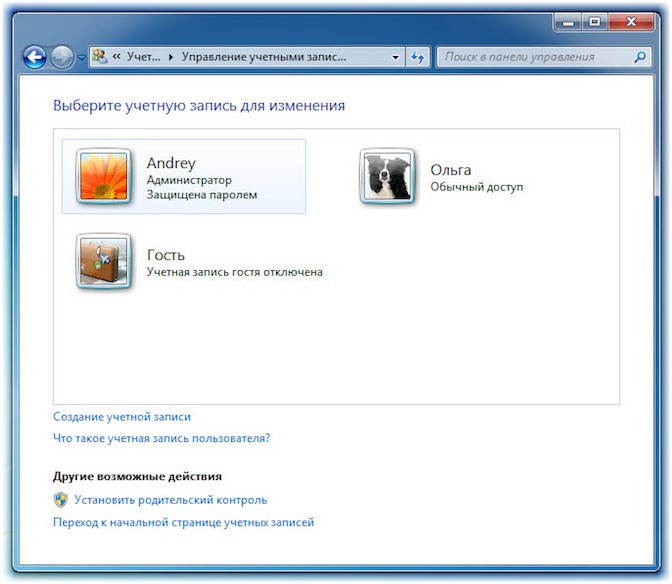672x584 pixels.
Task: Expand the arrow after 'Учет...' breadcrumb
Action: [x=171, y=57]
